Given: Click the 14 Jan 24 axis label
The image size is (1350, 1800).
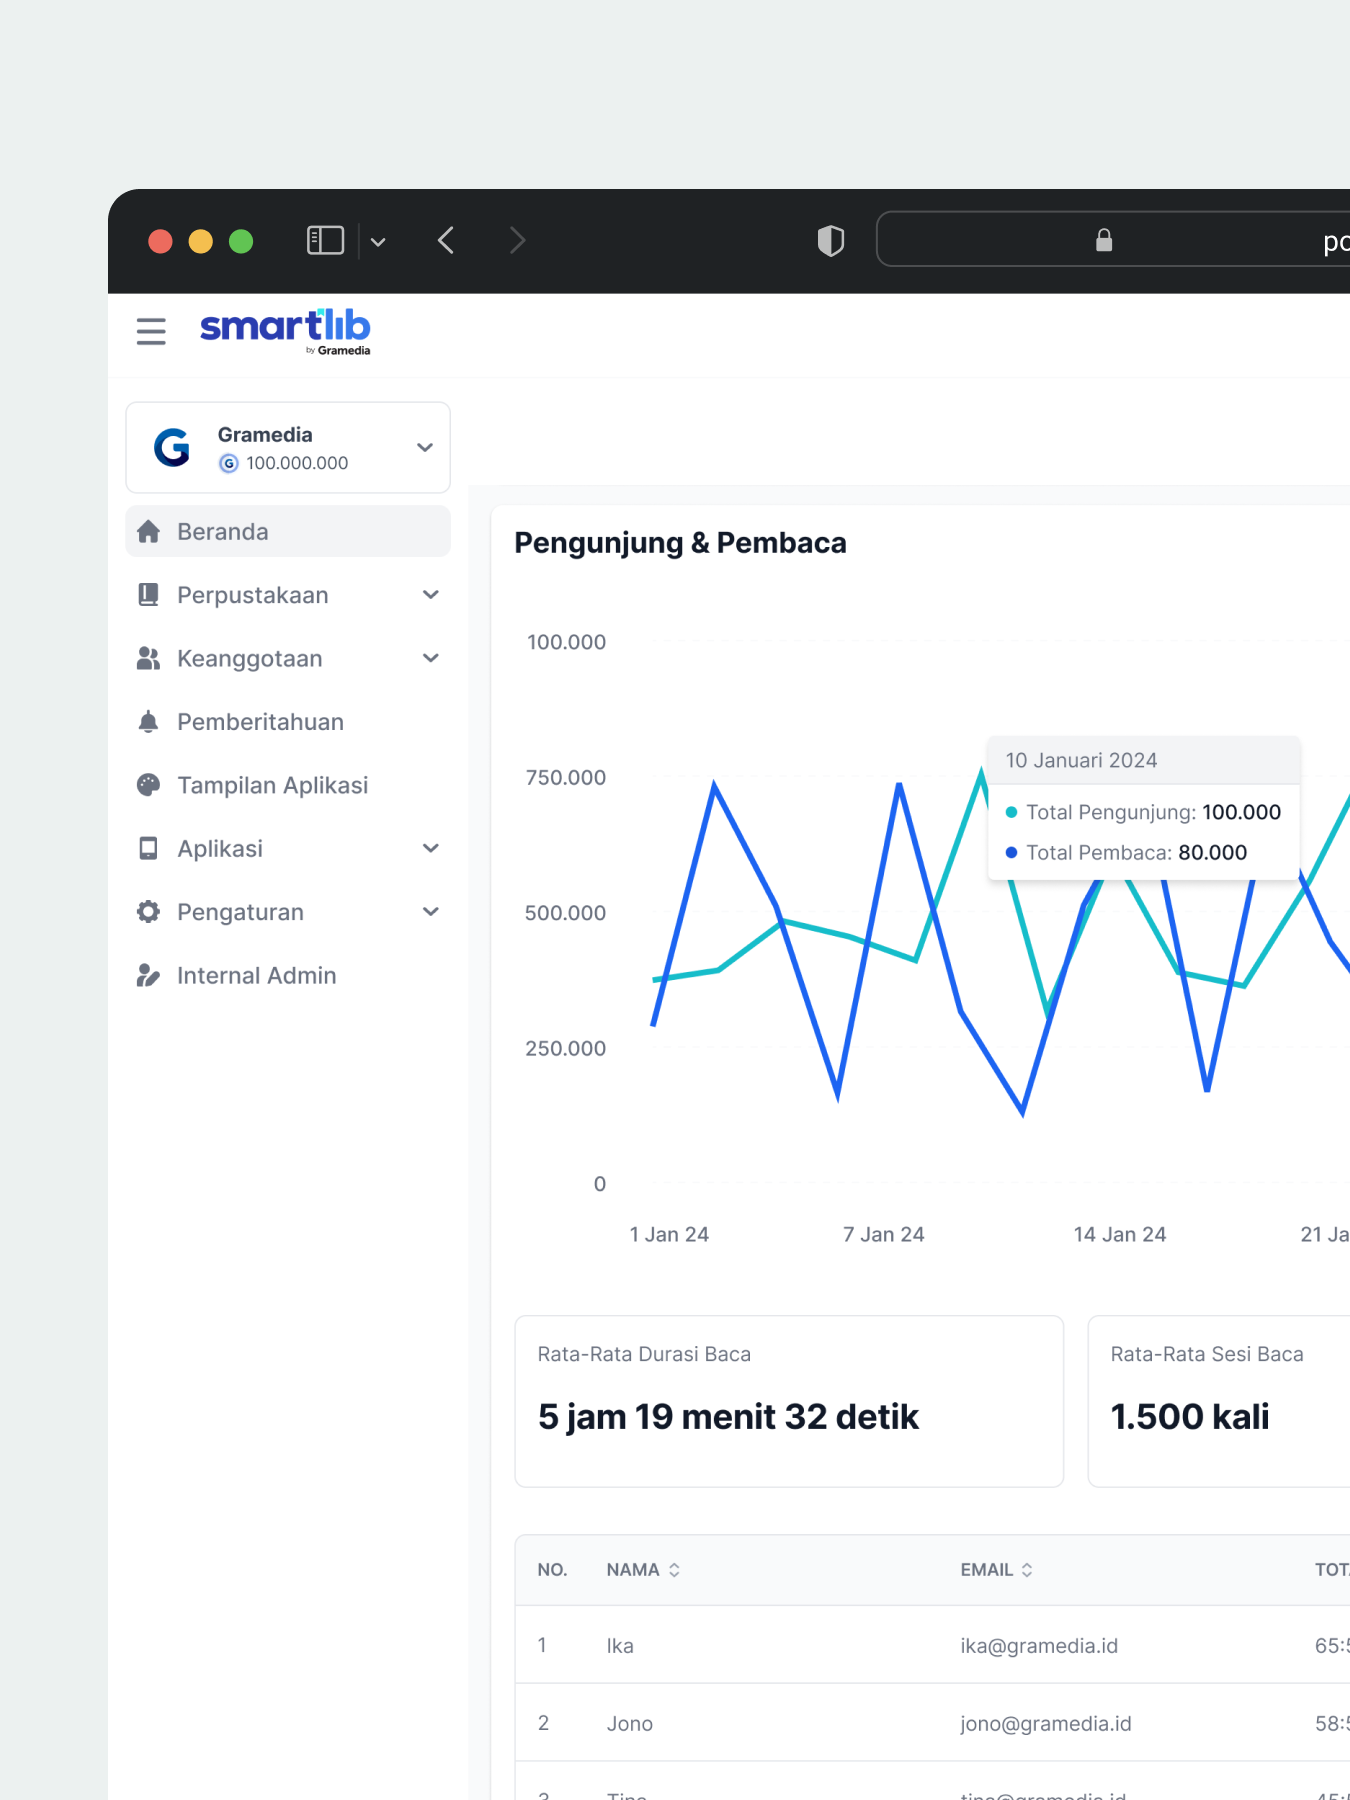Looking at the screenshot, I should click(1120, 1235).
